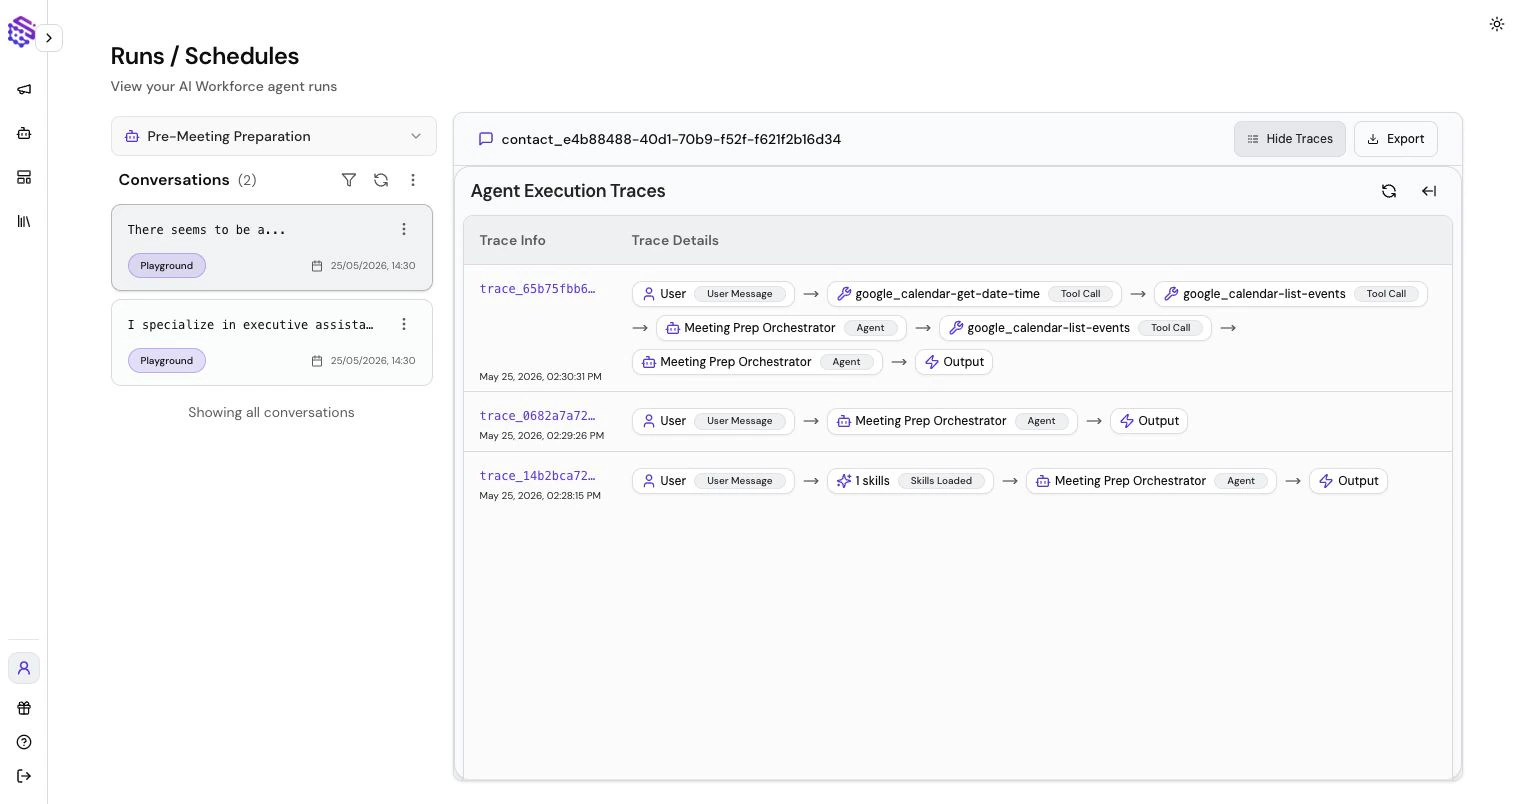Click 'Trace Details' column header
This screenshot has width=1525, height=804.
[675, 240]
